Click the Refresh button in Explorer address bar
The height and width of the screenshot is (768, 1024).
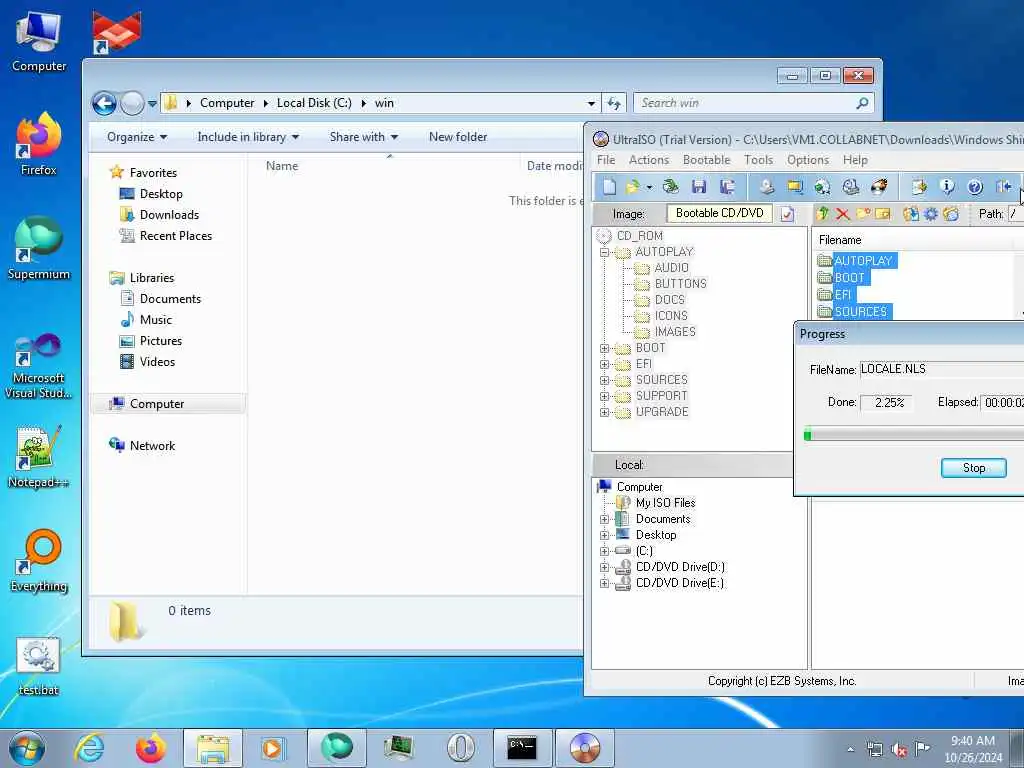click(614, 103)
